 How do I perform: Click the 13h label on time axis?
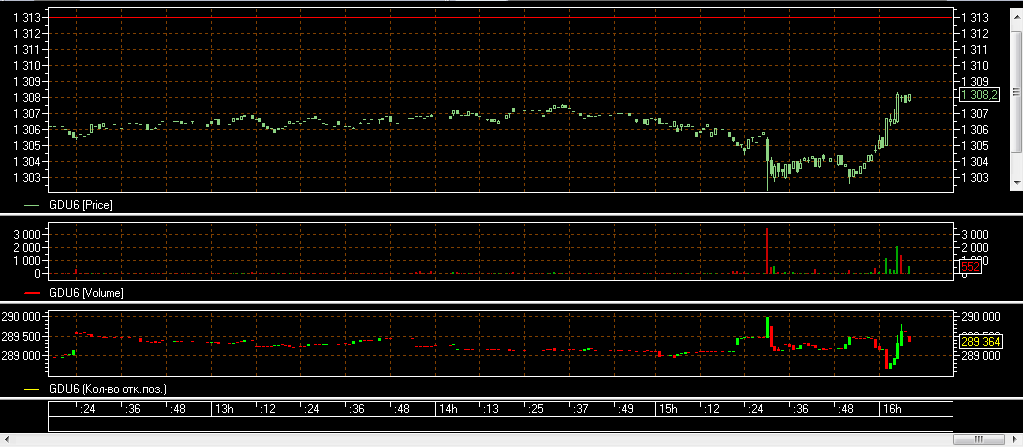(224, 409)
